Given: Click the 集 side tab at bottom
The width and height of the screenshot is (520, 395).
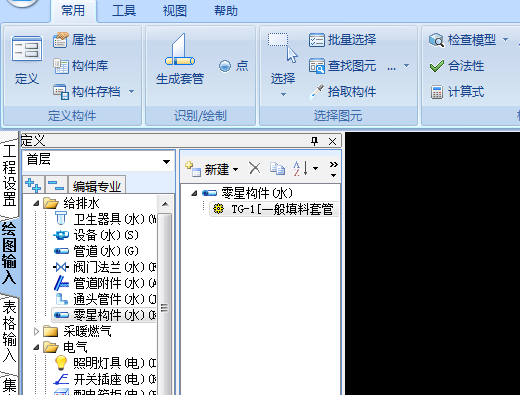Looking at the screenshot, I should tap(9, 385).
